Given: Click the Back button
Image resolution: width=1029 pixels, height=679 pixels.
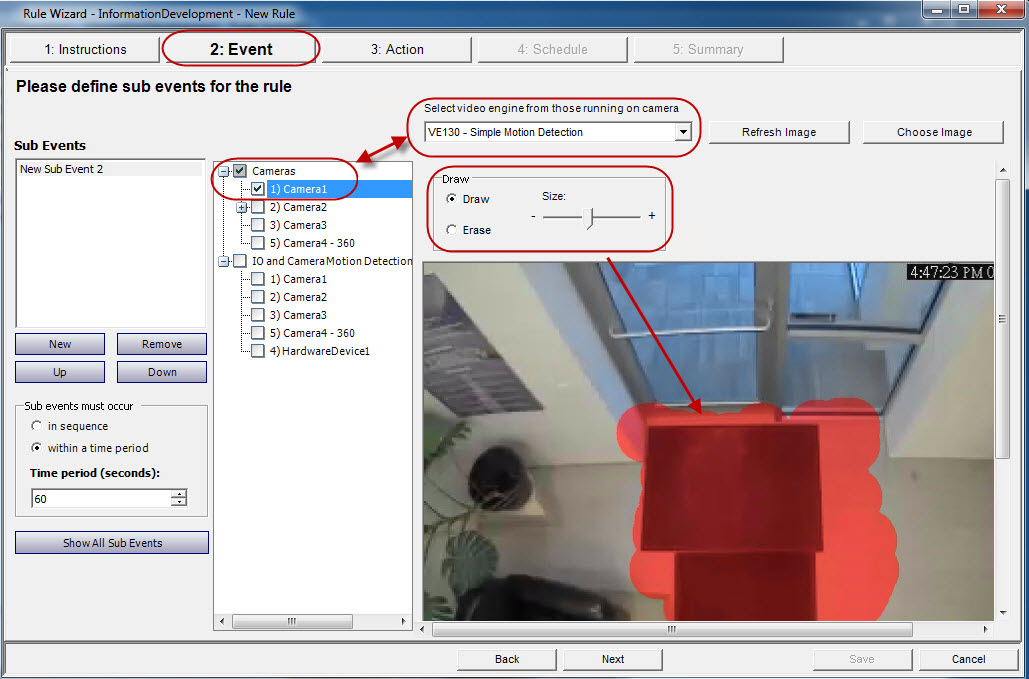Looking at the screenshot, I should pyautogui.click(x=507, y=659).
